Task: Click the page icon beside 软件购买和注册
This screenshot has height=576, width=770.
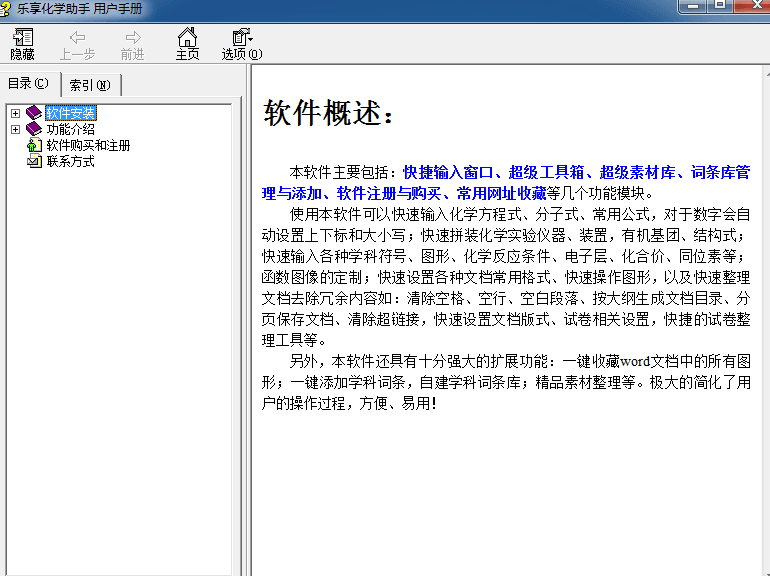Action: (x=34, y=145)
